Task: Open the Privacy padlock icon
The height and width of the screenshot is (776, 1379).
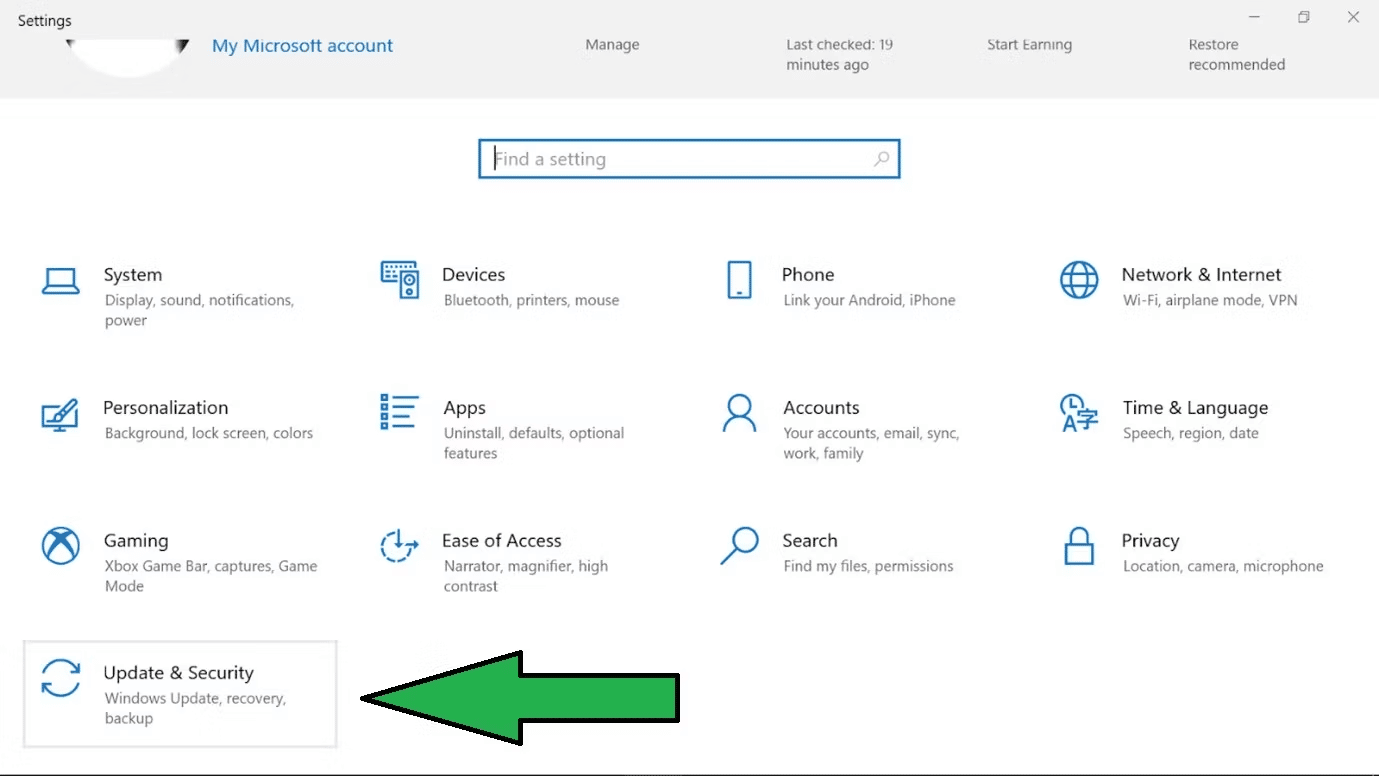Action: click(1079, 546)
